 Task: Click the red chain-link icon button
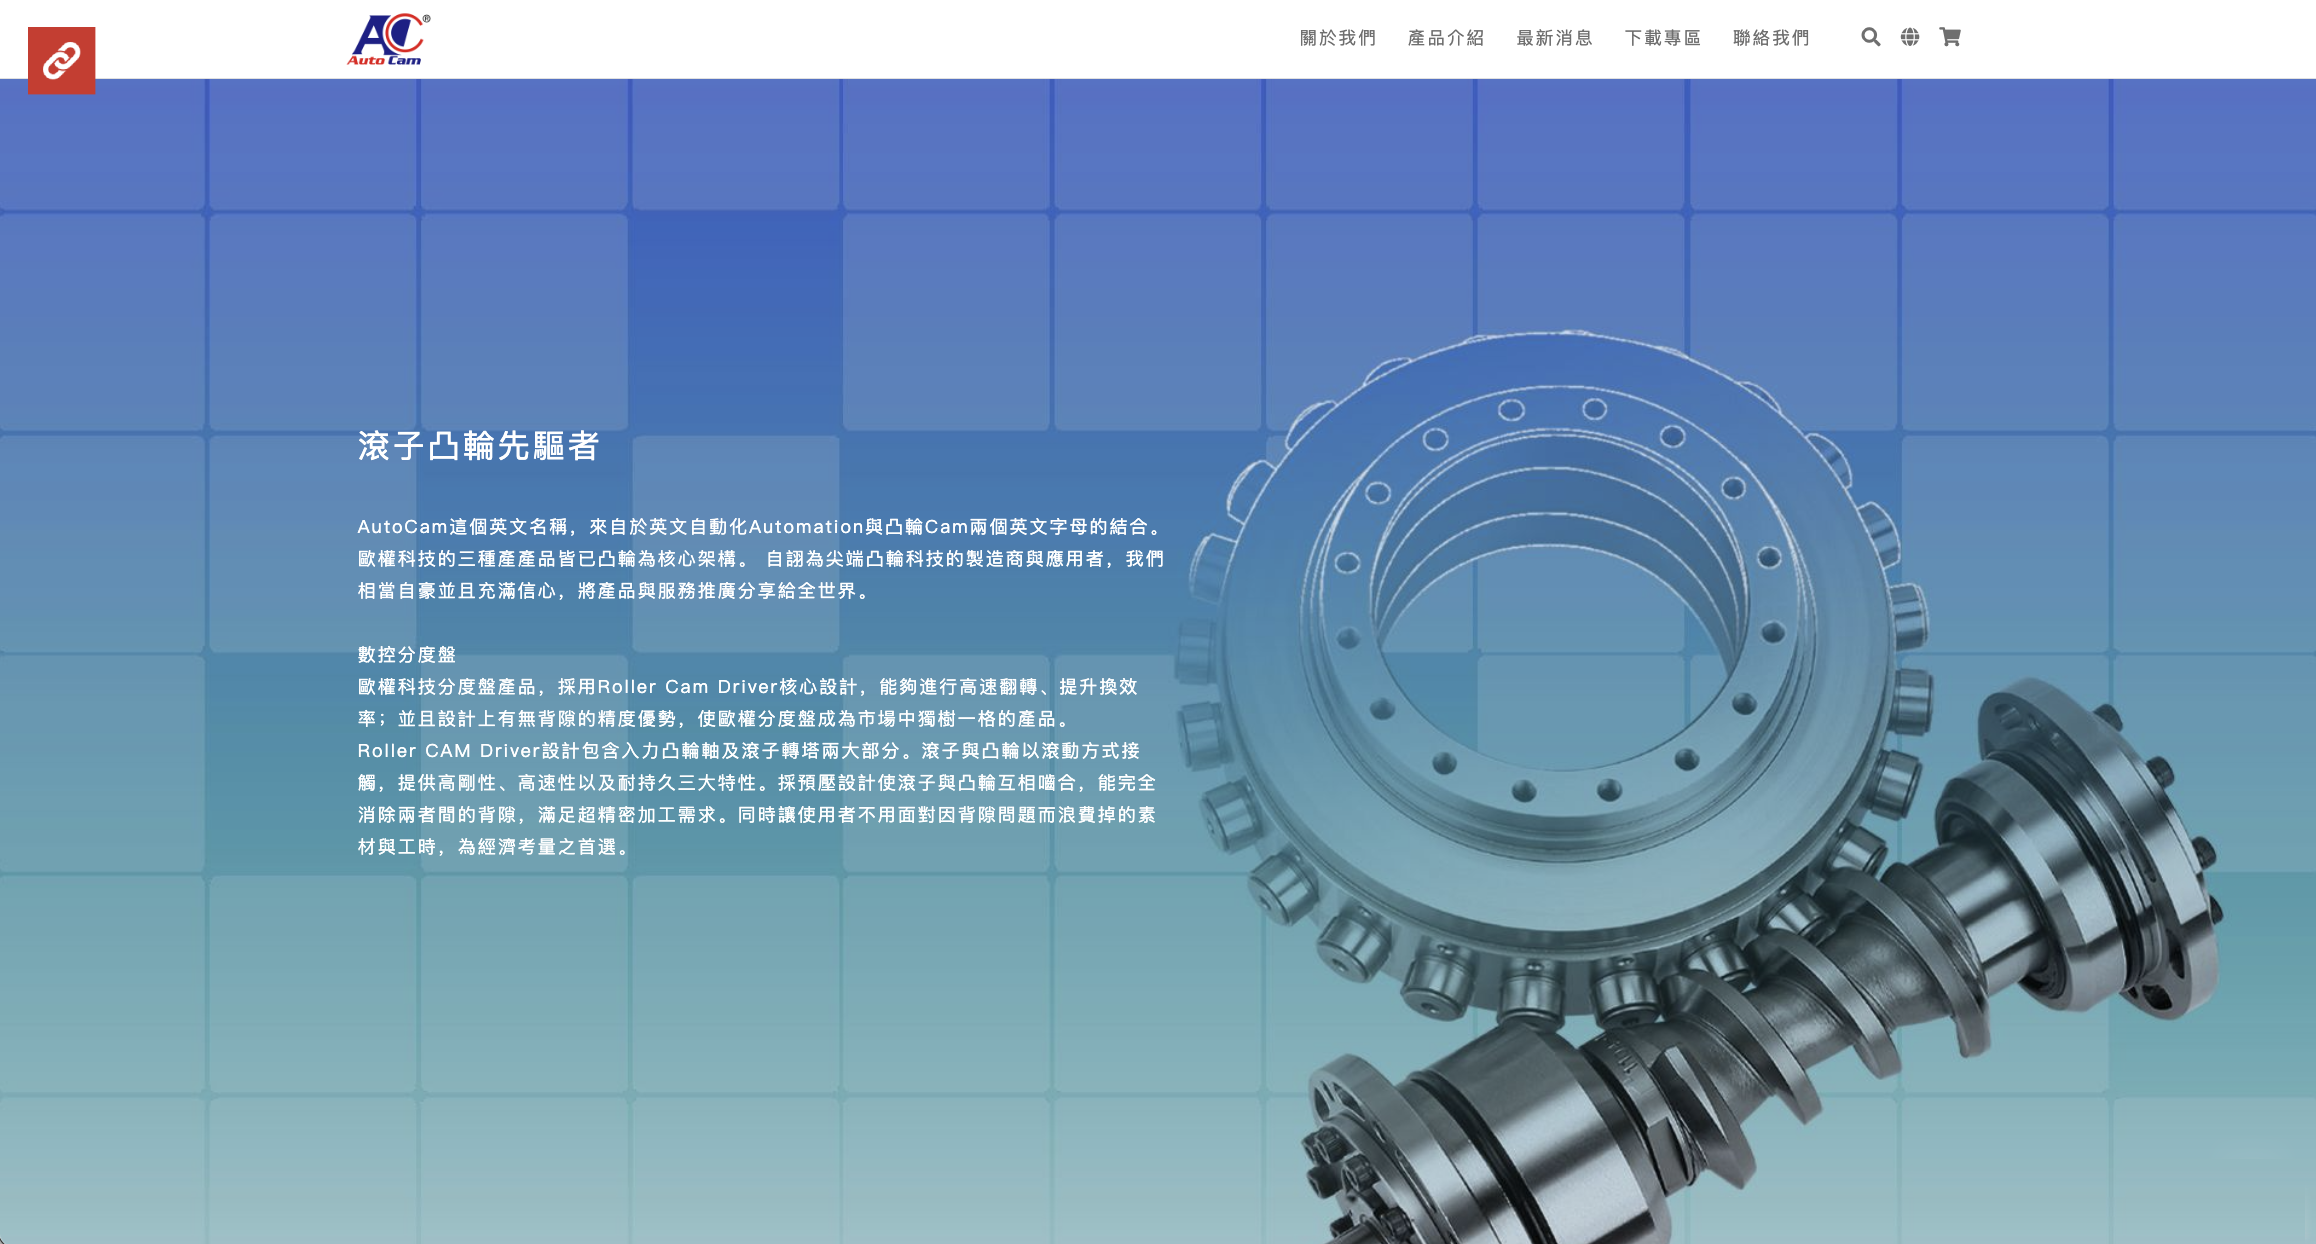pos(61,61)
